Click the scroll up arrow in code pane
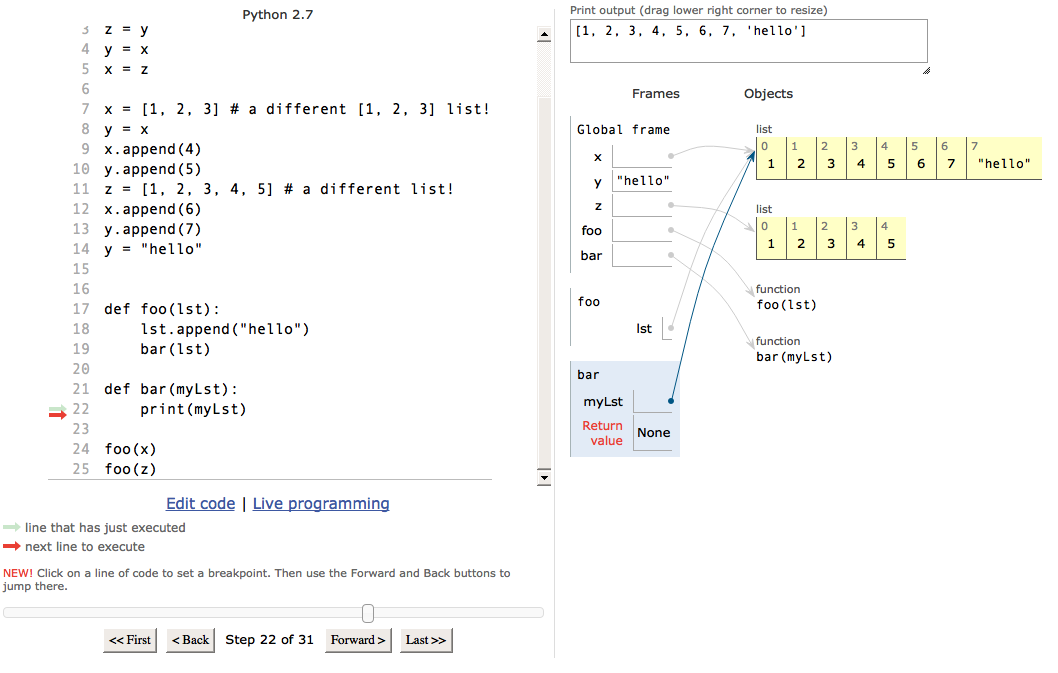 point(544,34)
